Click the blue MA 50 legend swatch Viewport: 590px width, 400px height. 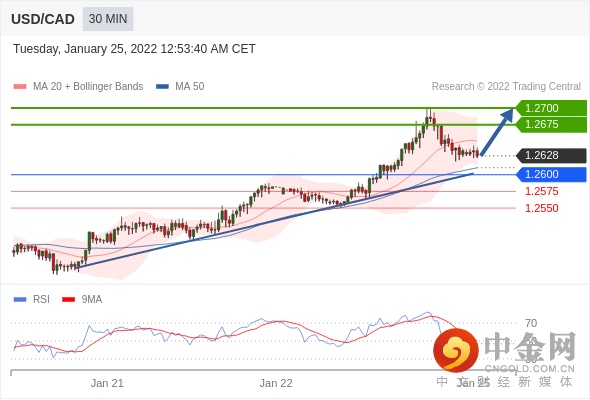[162, 87]
